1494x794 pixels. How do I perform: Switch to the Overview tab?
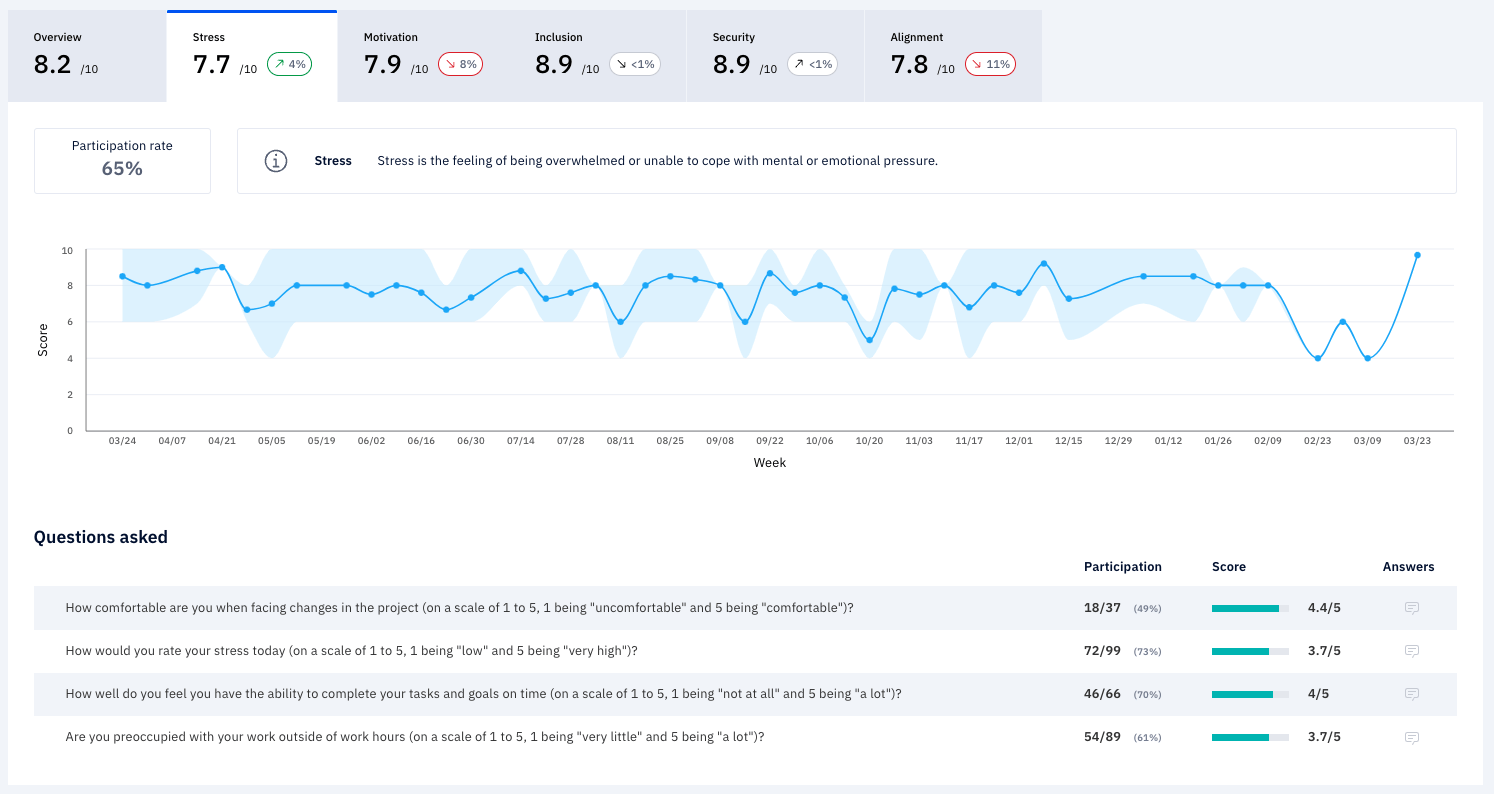(87, 56)
